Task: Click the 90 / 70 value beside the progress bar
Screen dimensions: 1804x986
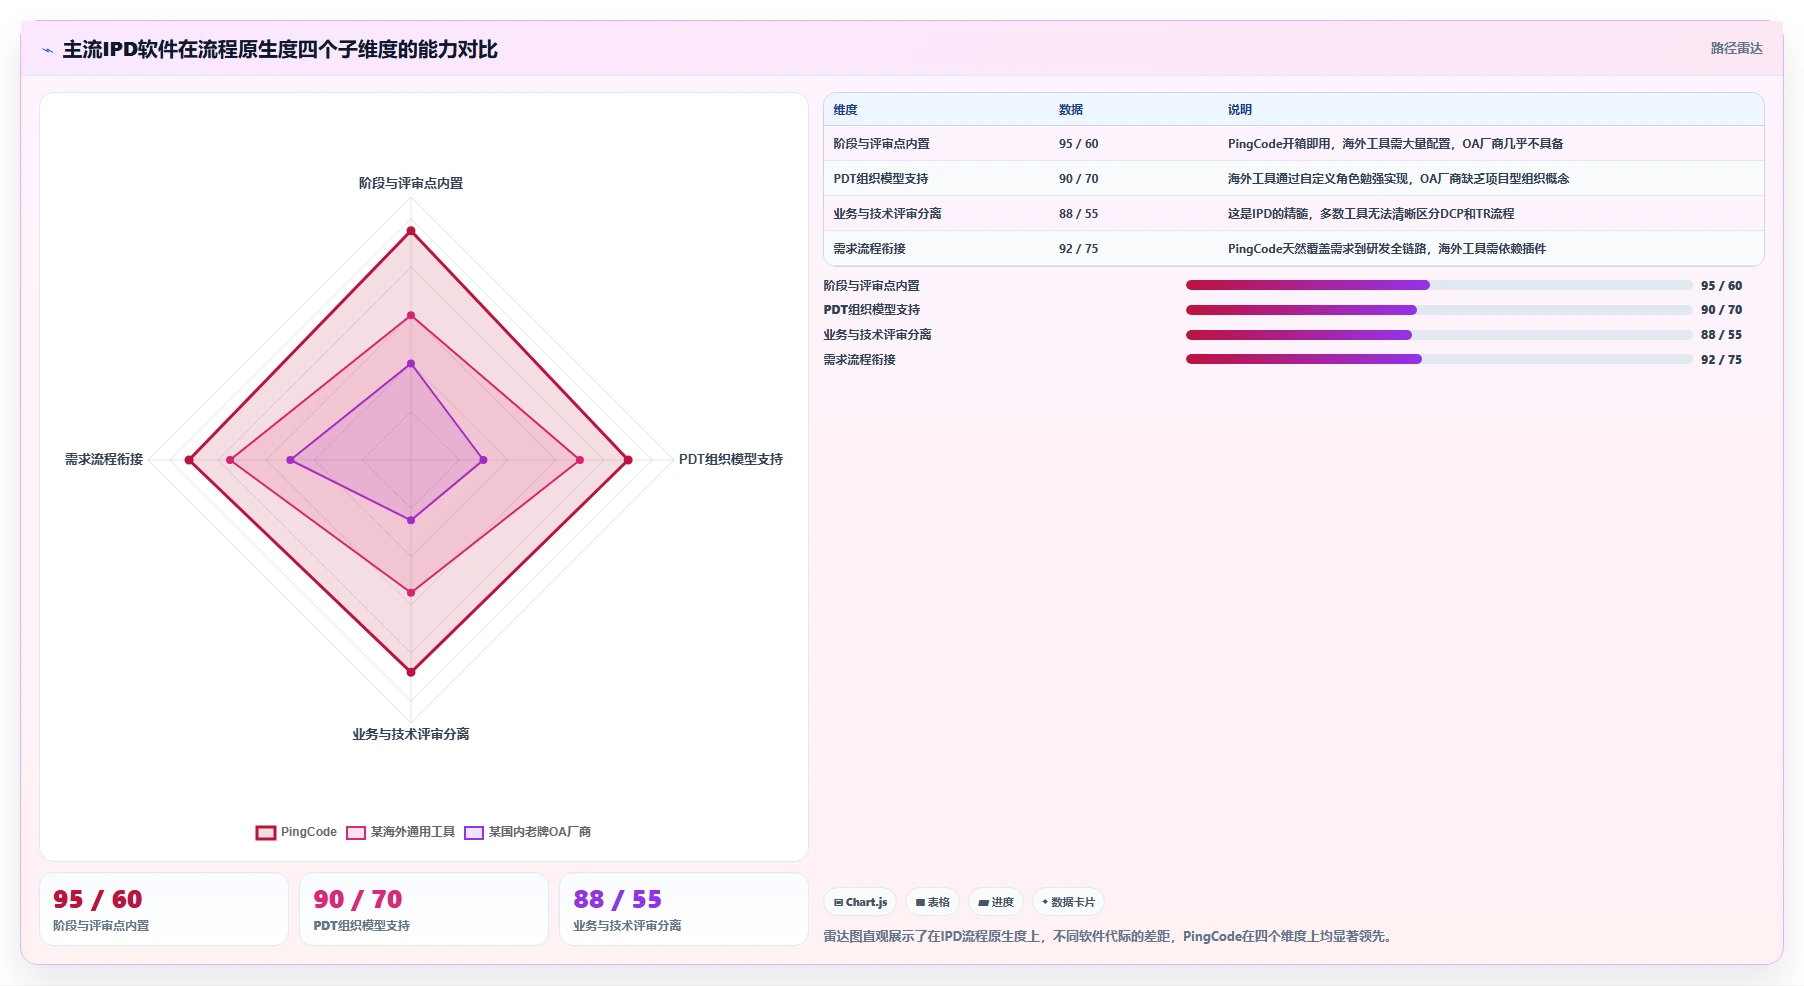Action: 1721,310
